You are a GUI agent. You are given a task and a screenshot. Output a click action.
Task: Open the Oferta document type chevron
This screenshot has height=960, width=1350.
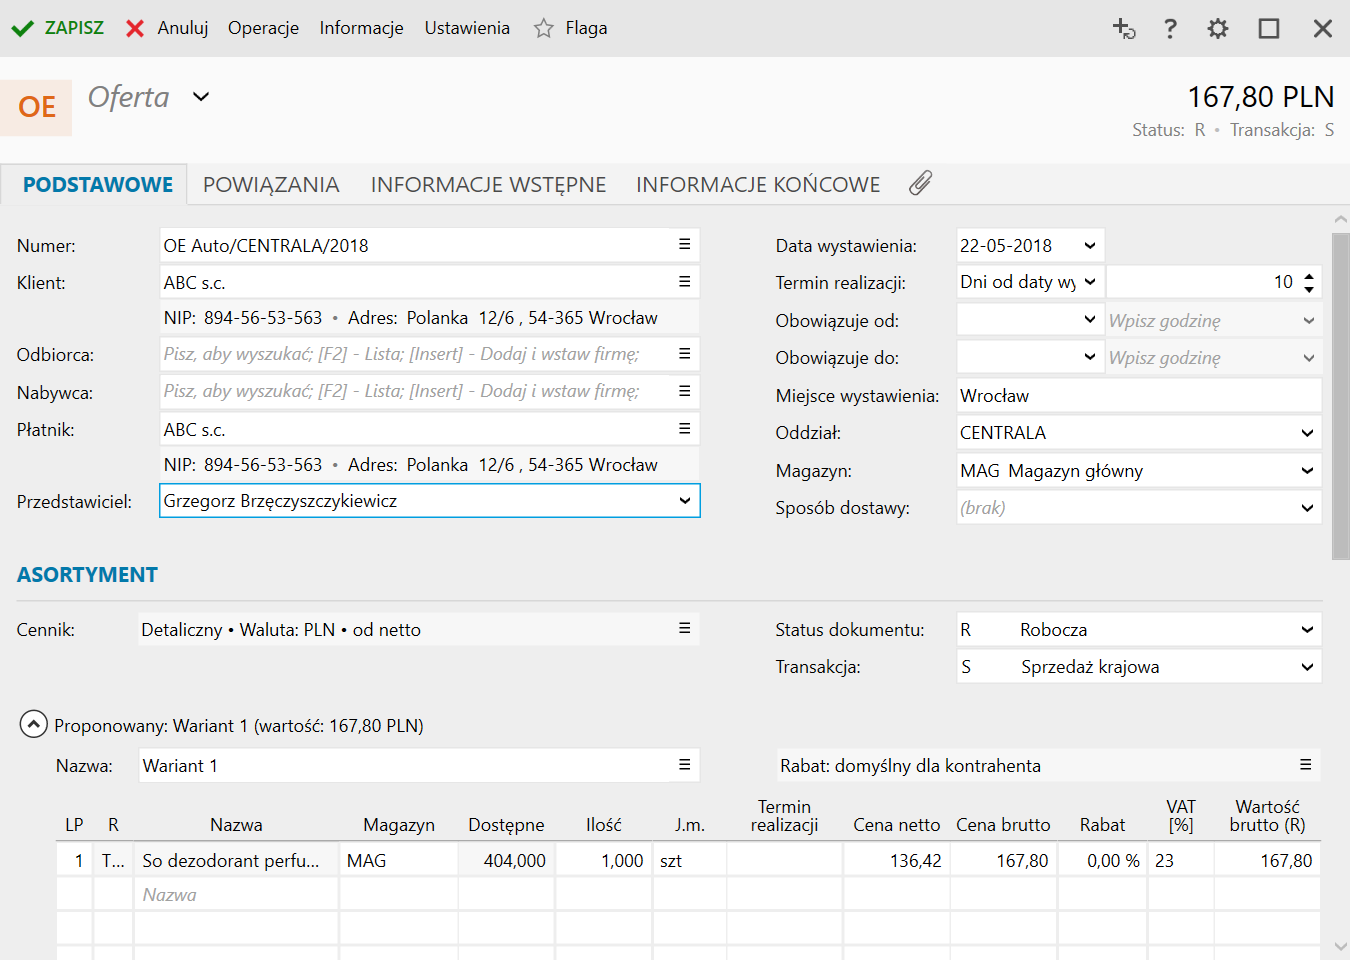tap(201, 97)
